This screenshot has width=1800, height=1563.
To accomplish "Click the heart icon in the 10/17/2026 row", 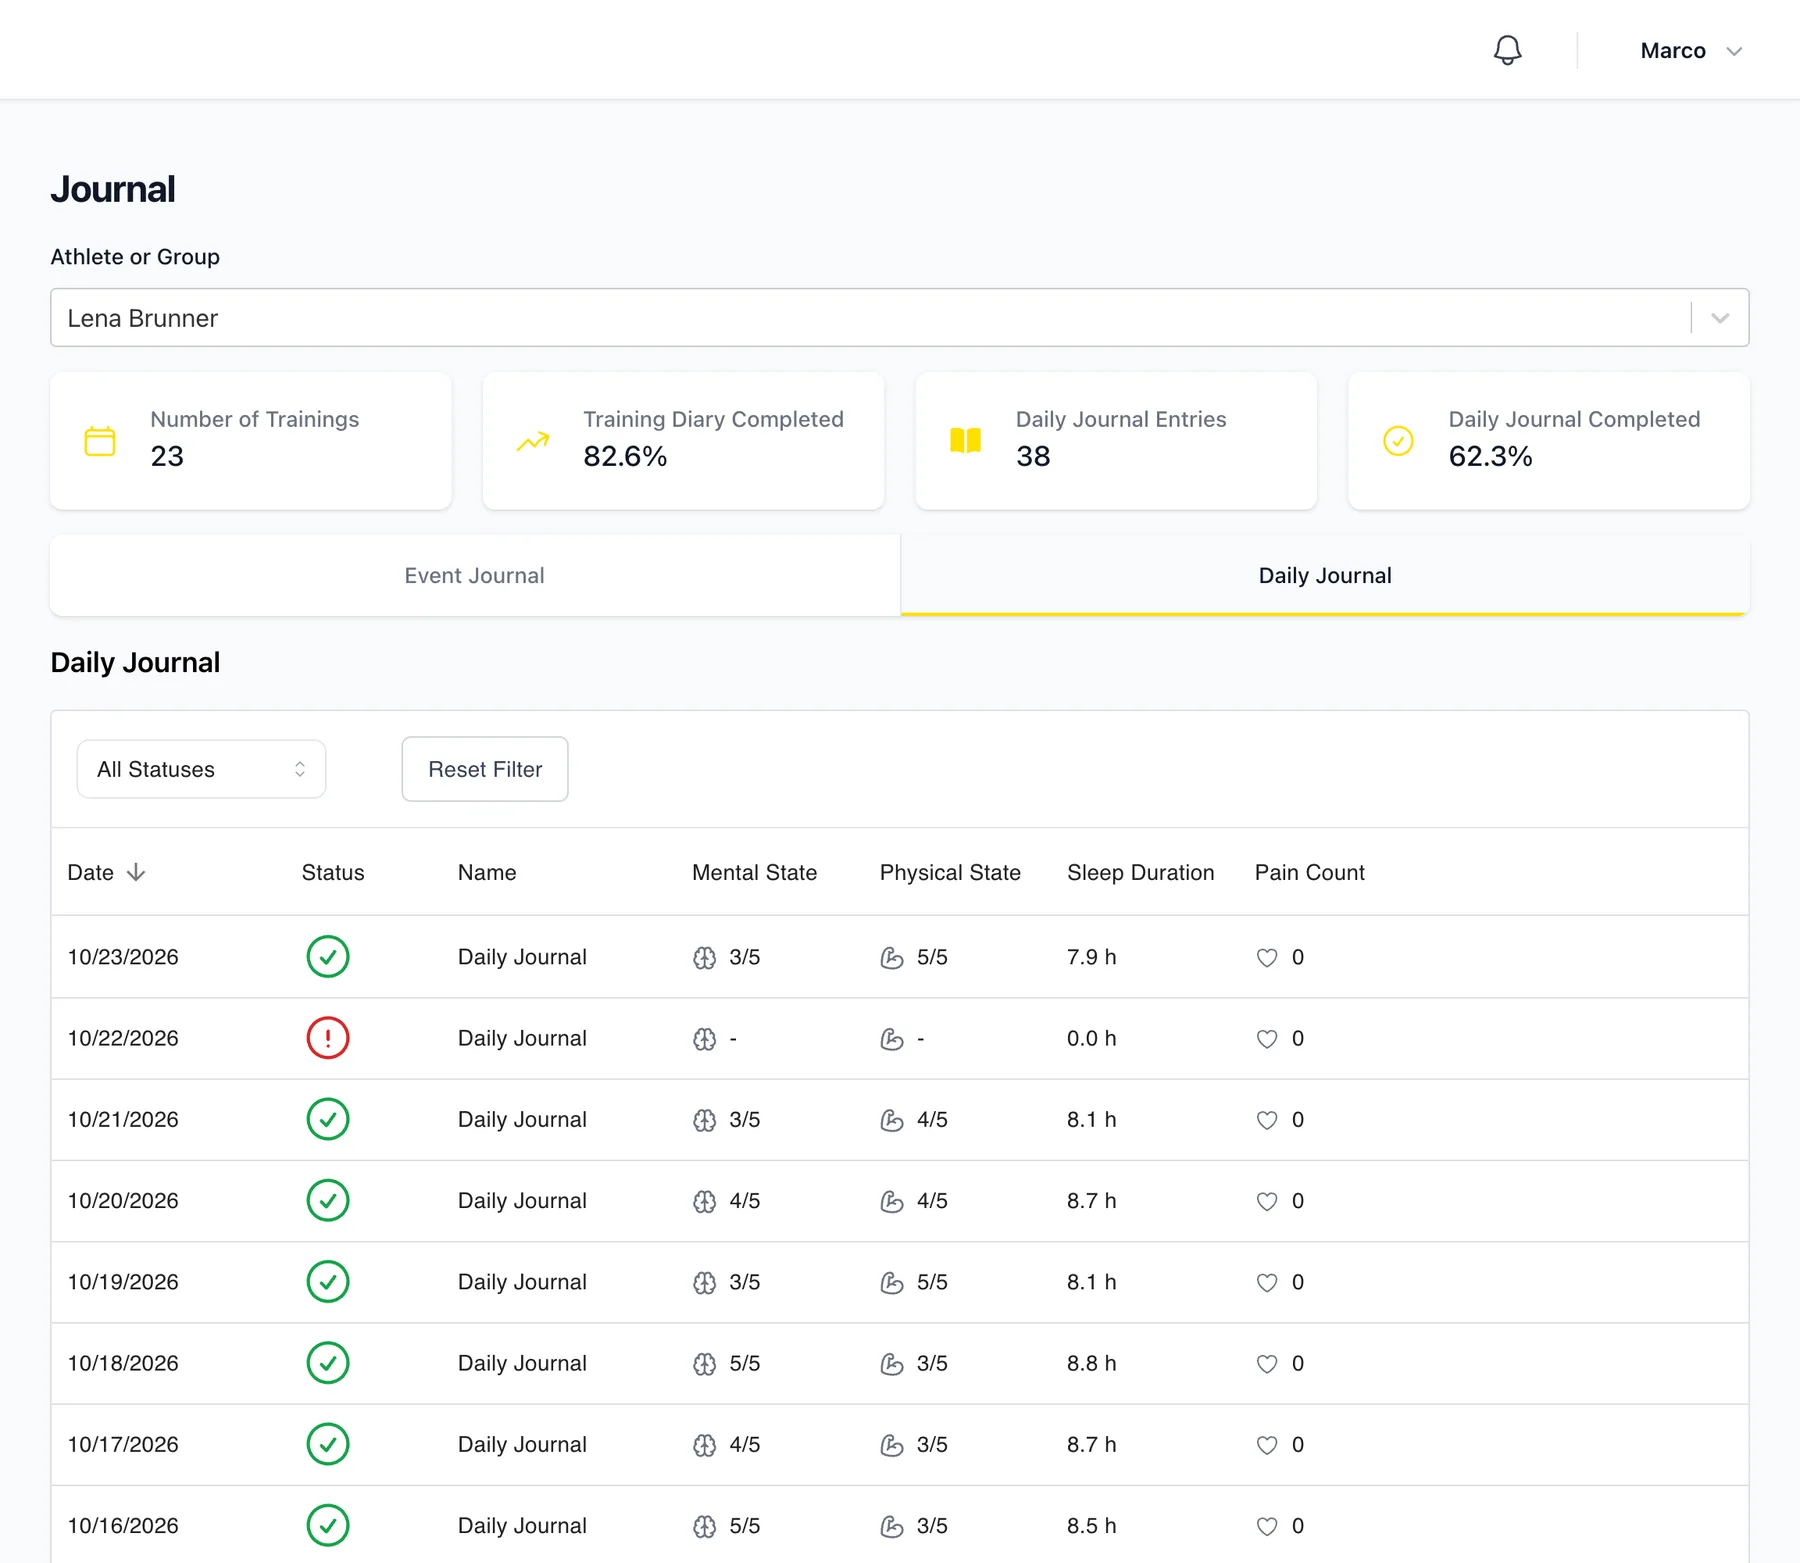I will [1267, 1445].
